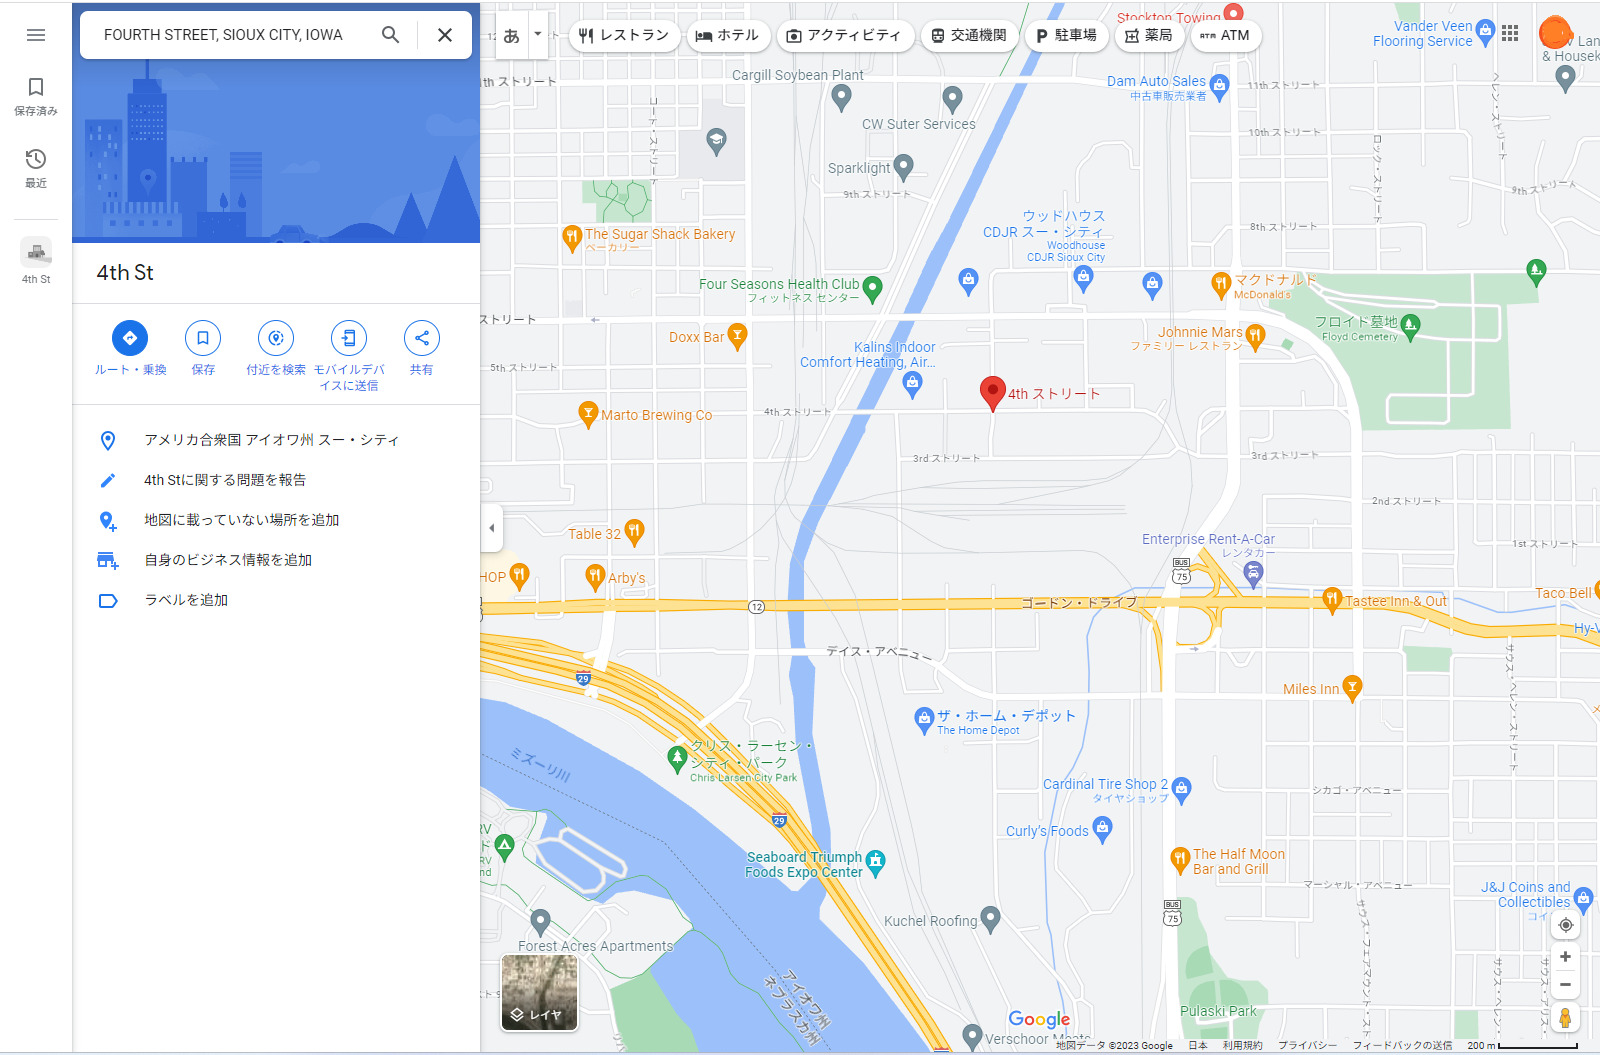Click the Street View pegman icon
This screenshot has height=1055, width=1600.
(1565, 1018)
